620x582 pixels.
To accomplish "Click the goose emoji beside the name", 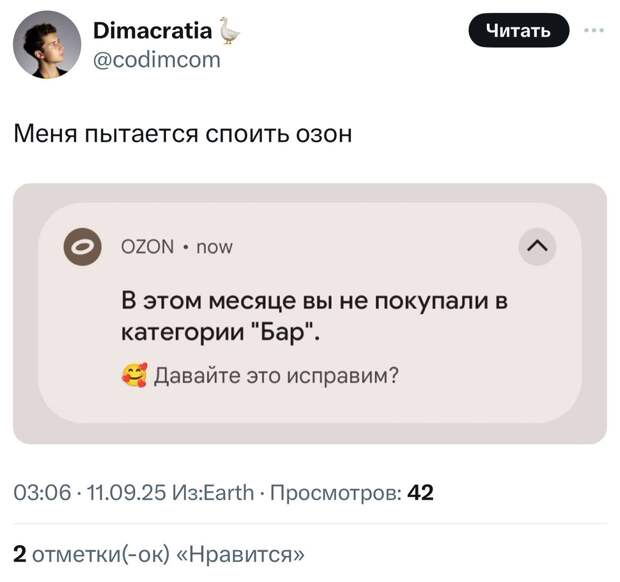I will (229, 31).
